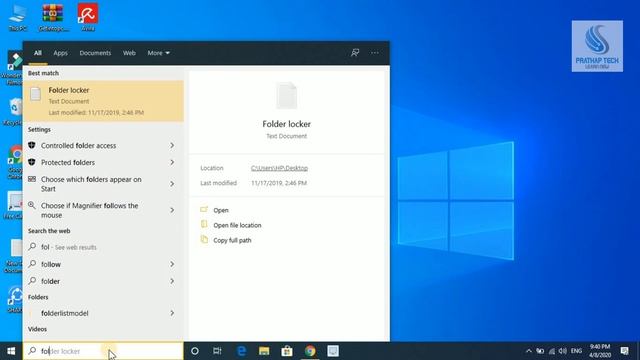640x360 pixels.
Task: Open the More dropdown in search filters
Action: click(158, 53)
